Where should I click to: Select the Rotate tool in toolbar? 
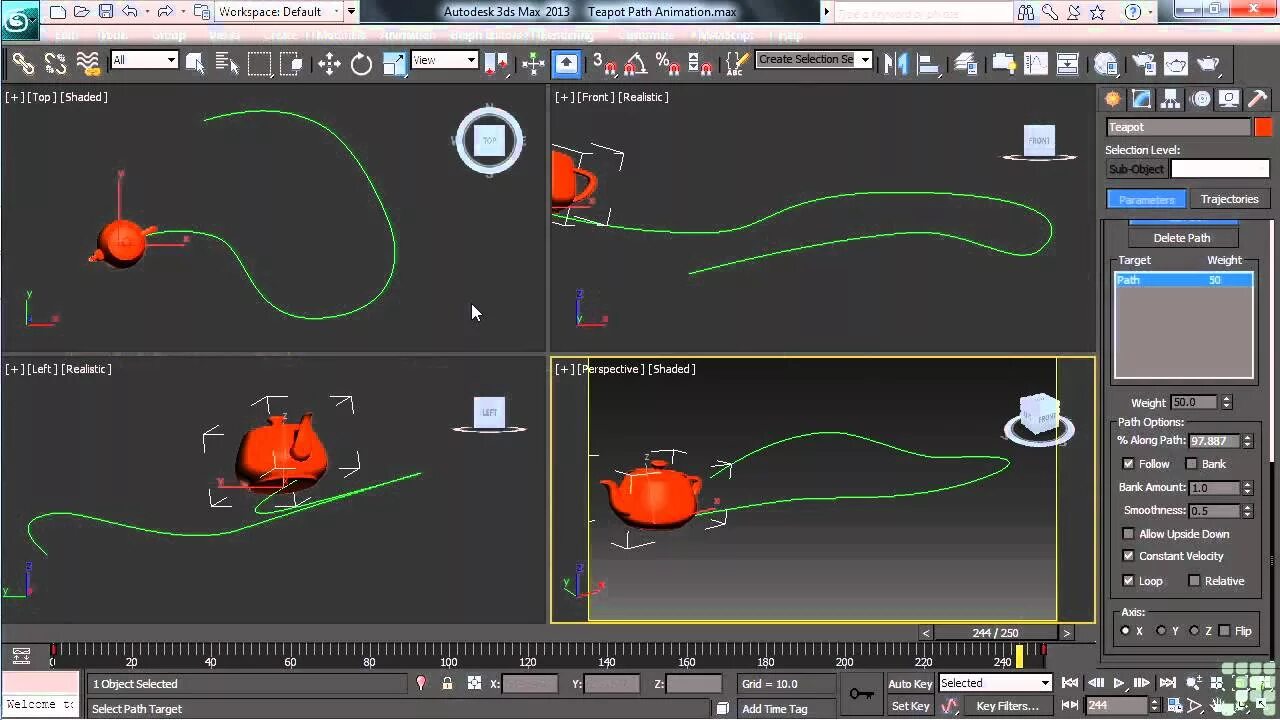click(361, 65)
